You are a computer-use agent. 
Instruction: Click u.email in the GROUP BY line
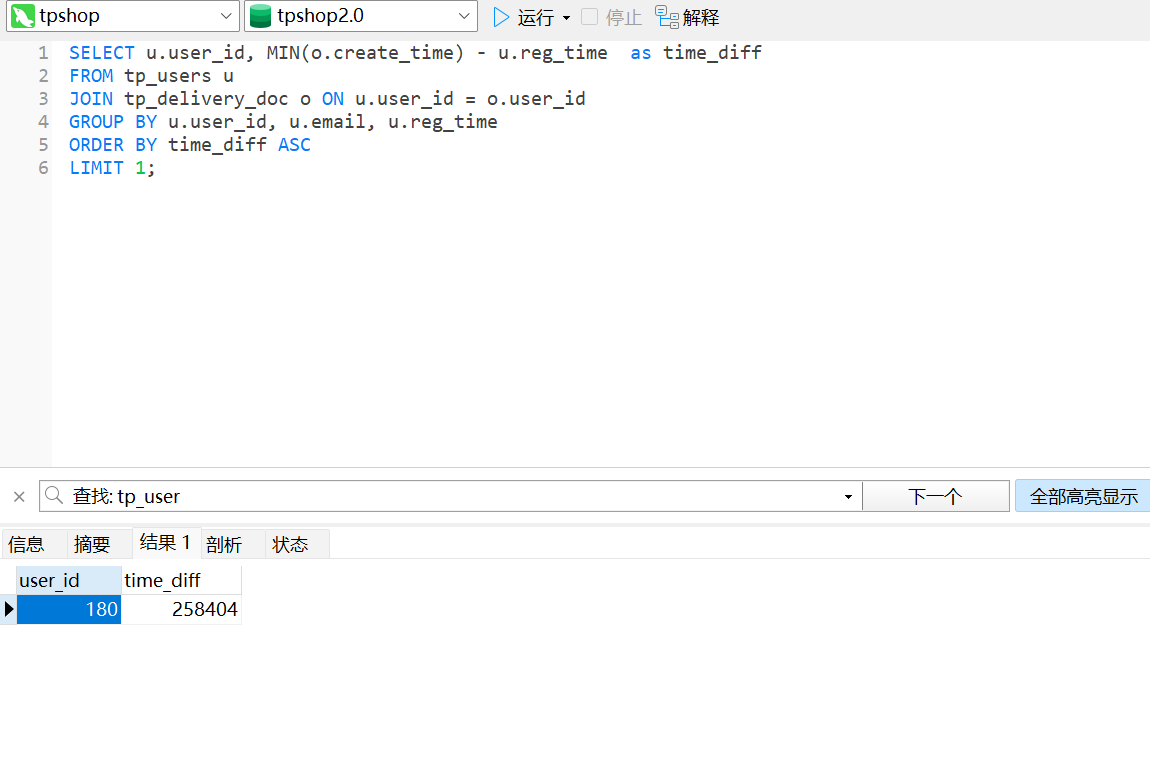327,122
